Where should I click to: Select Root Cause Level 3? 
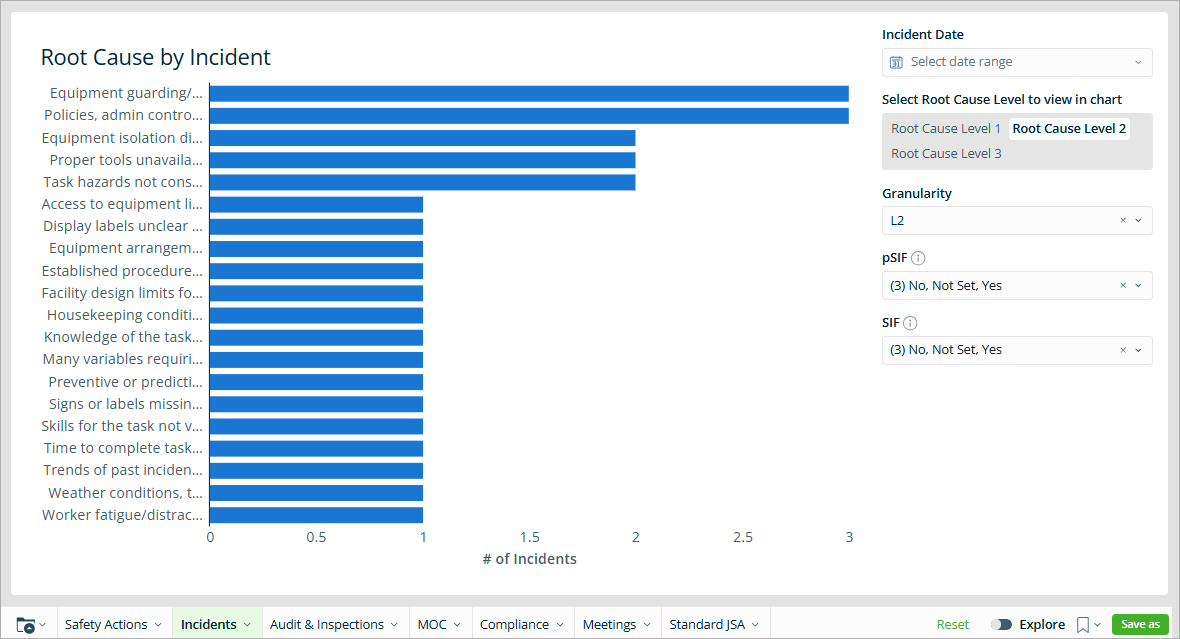pyautogui.click(x=946, y=153)
